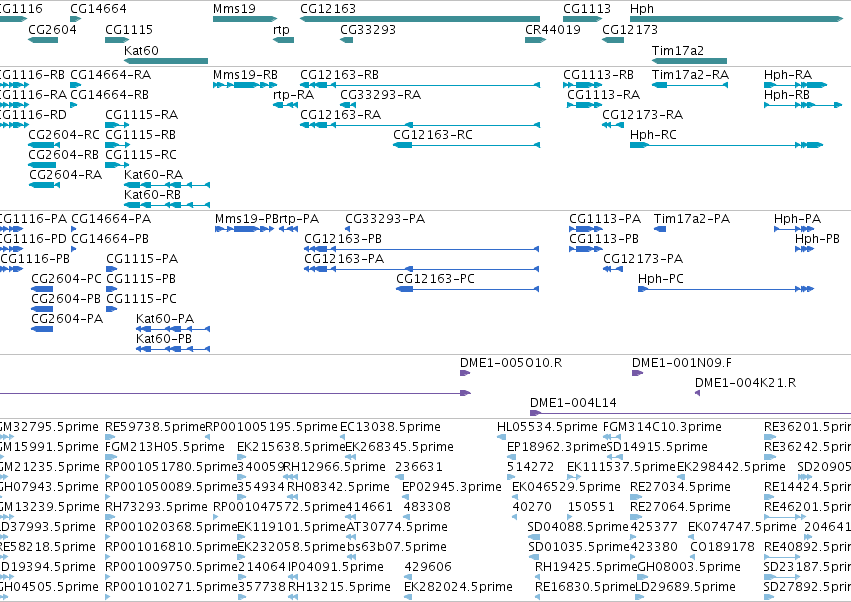Click the CG12163 gene bar
Viewport: 851px width, 602px height.
(420, 19)
